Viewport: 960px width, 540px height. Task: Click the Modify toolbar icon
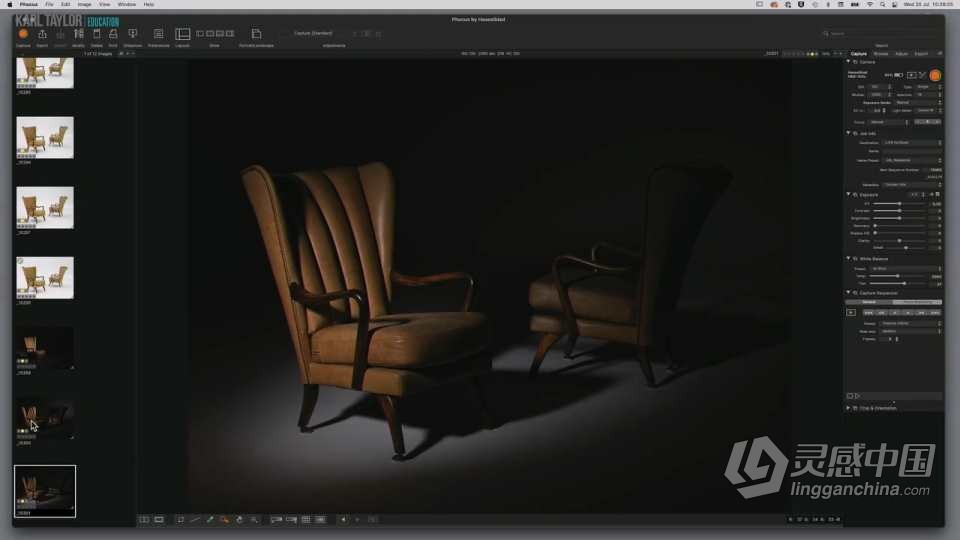(78, 34)
